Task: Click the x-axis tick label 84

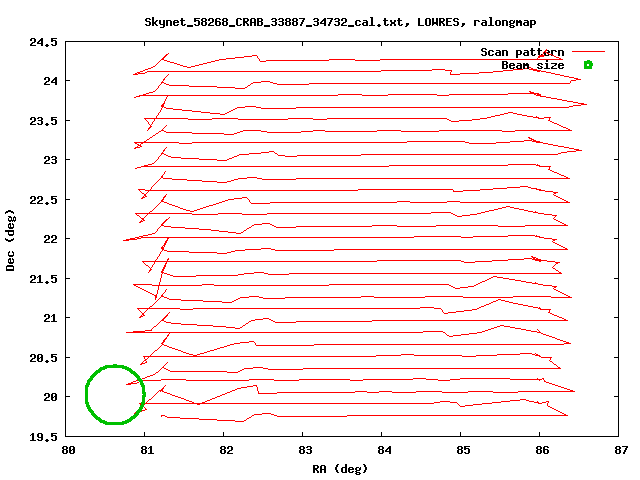Action: tap(384, 450)
